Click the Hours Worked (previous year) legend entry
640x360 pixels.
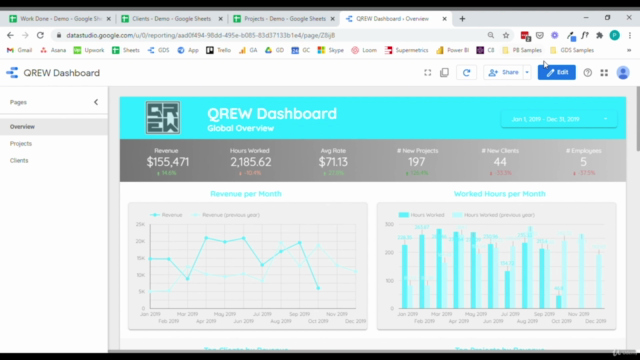click(x=493, y=215)
